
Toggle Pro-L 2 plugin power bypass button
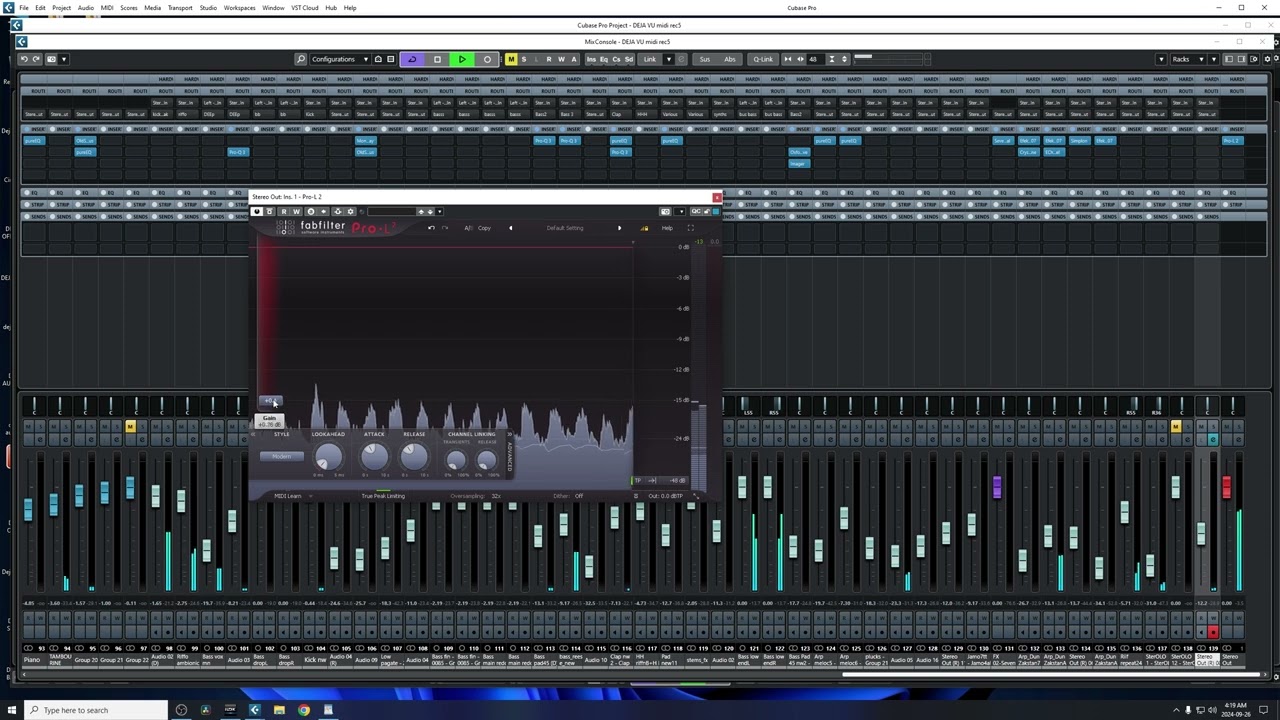coord(257,211)
